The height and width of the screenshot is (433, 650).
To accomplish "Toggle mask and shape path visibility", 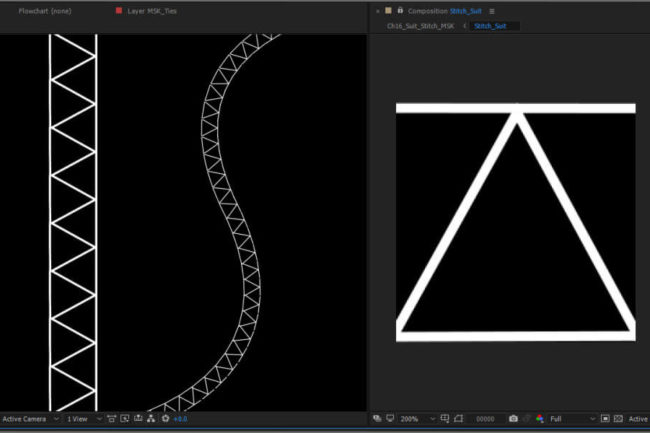I will (458, 418).
